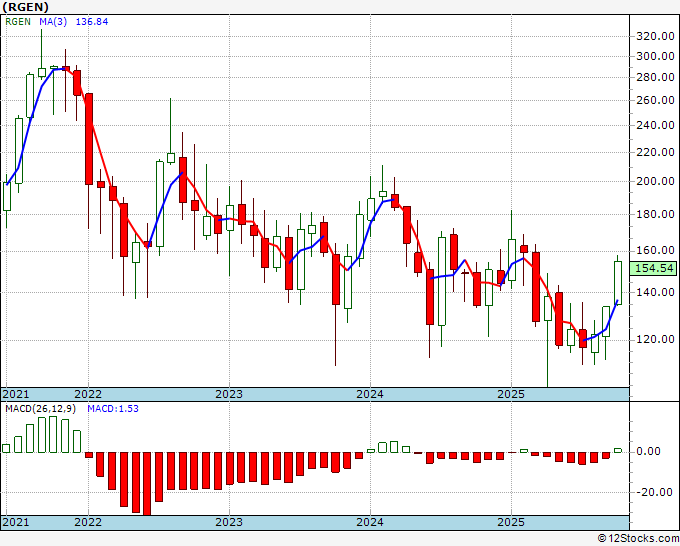Click the MACD(26,12,9) indicator label

point(40,409)
